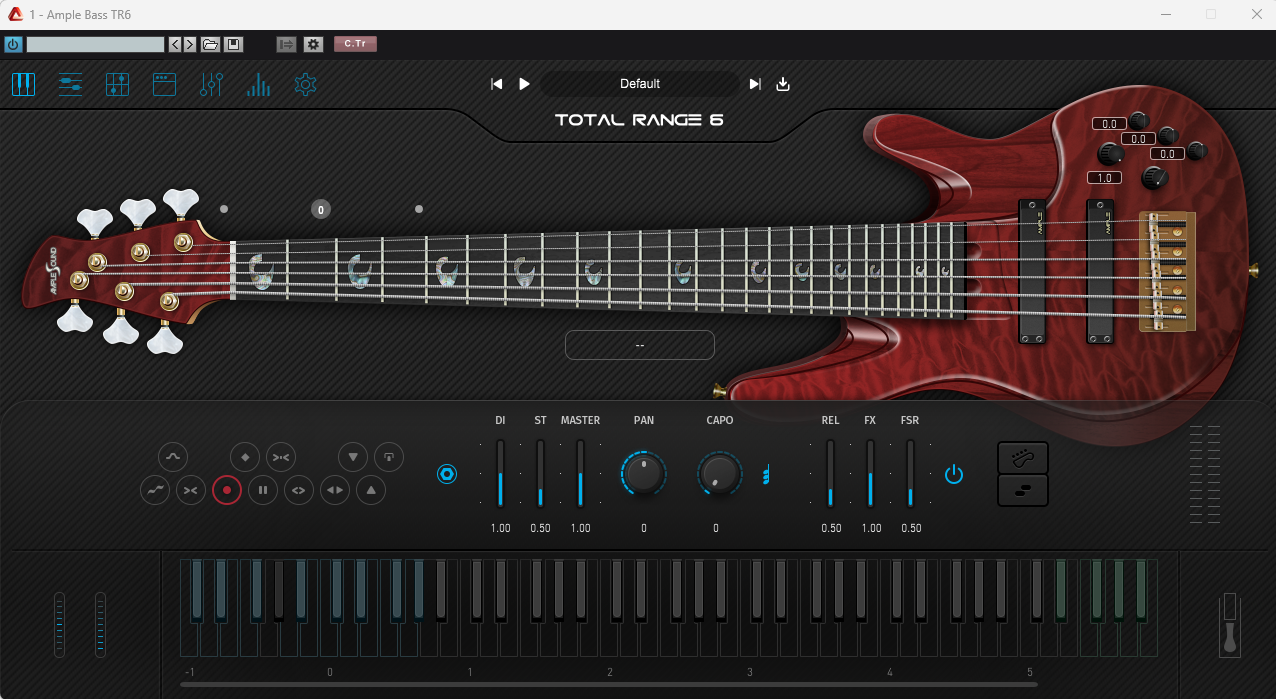1276x699 pixels.
Task: Adjust the MASTER volume slider
Action: point(580,473)
